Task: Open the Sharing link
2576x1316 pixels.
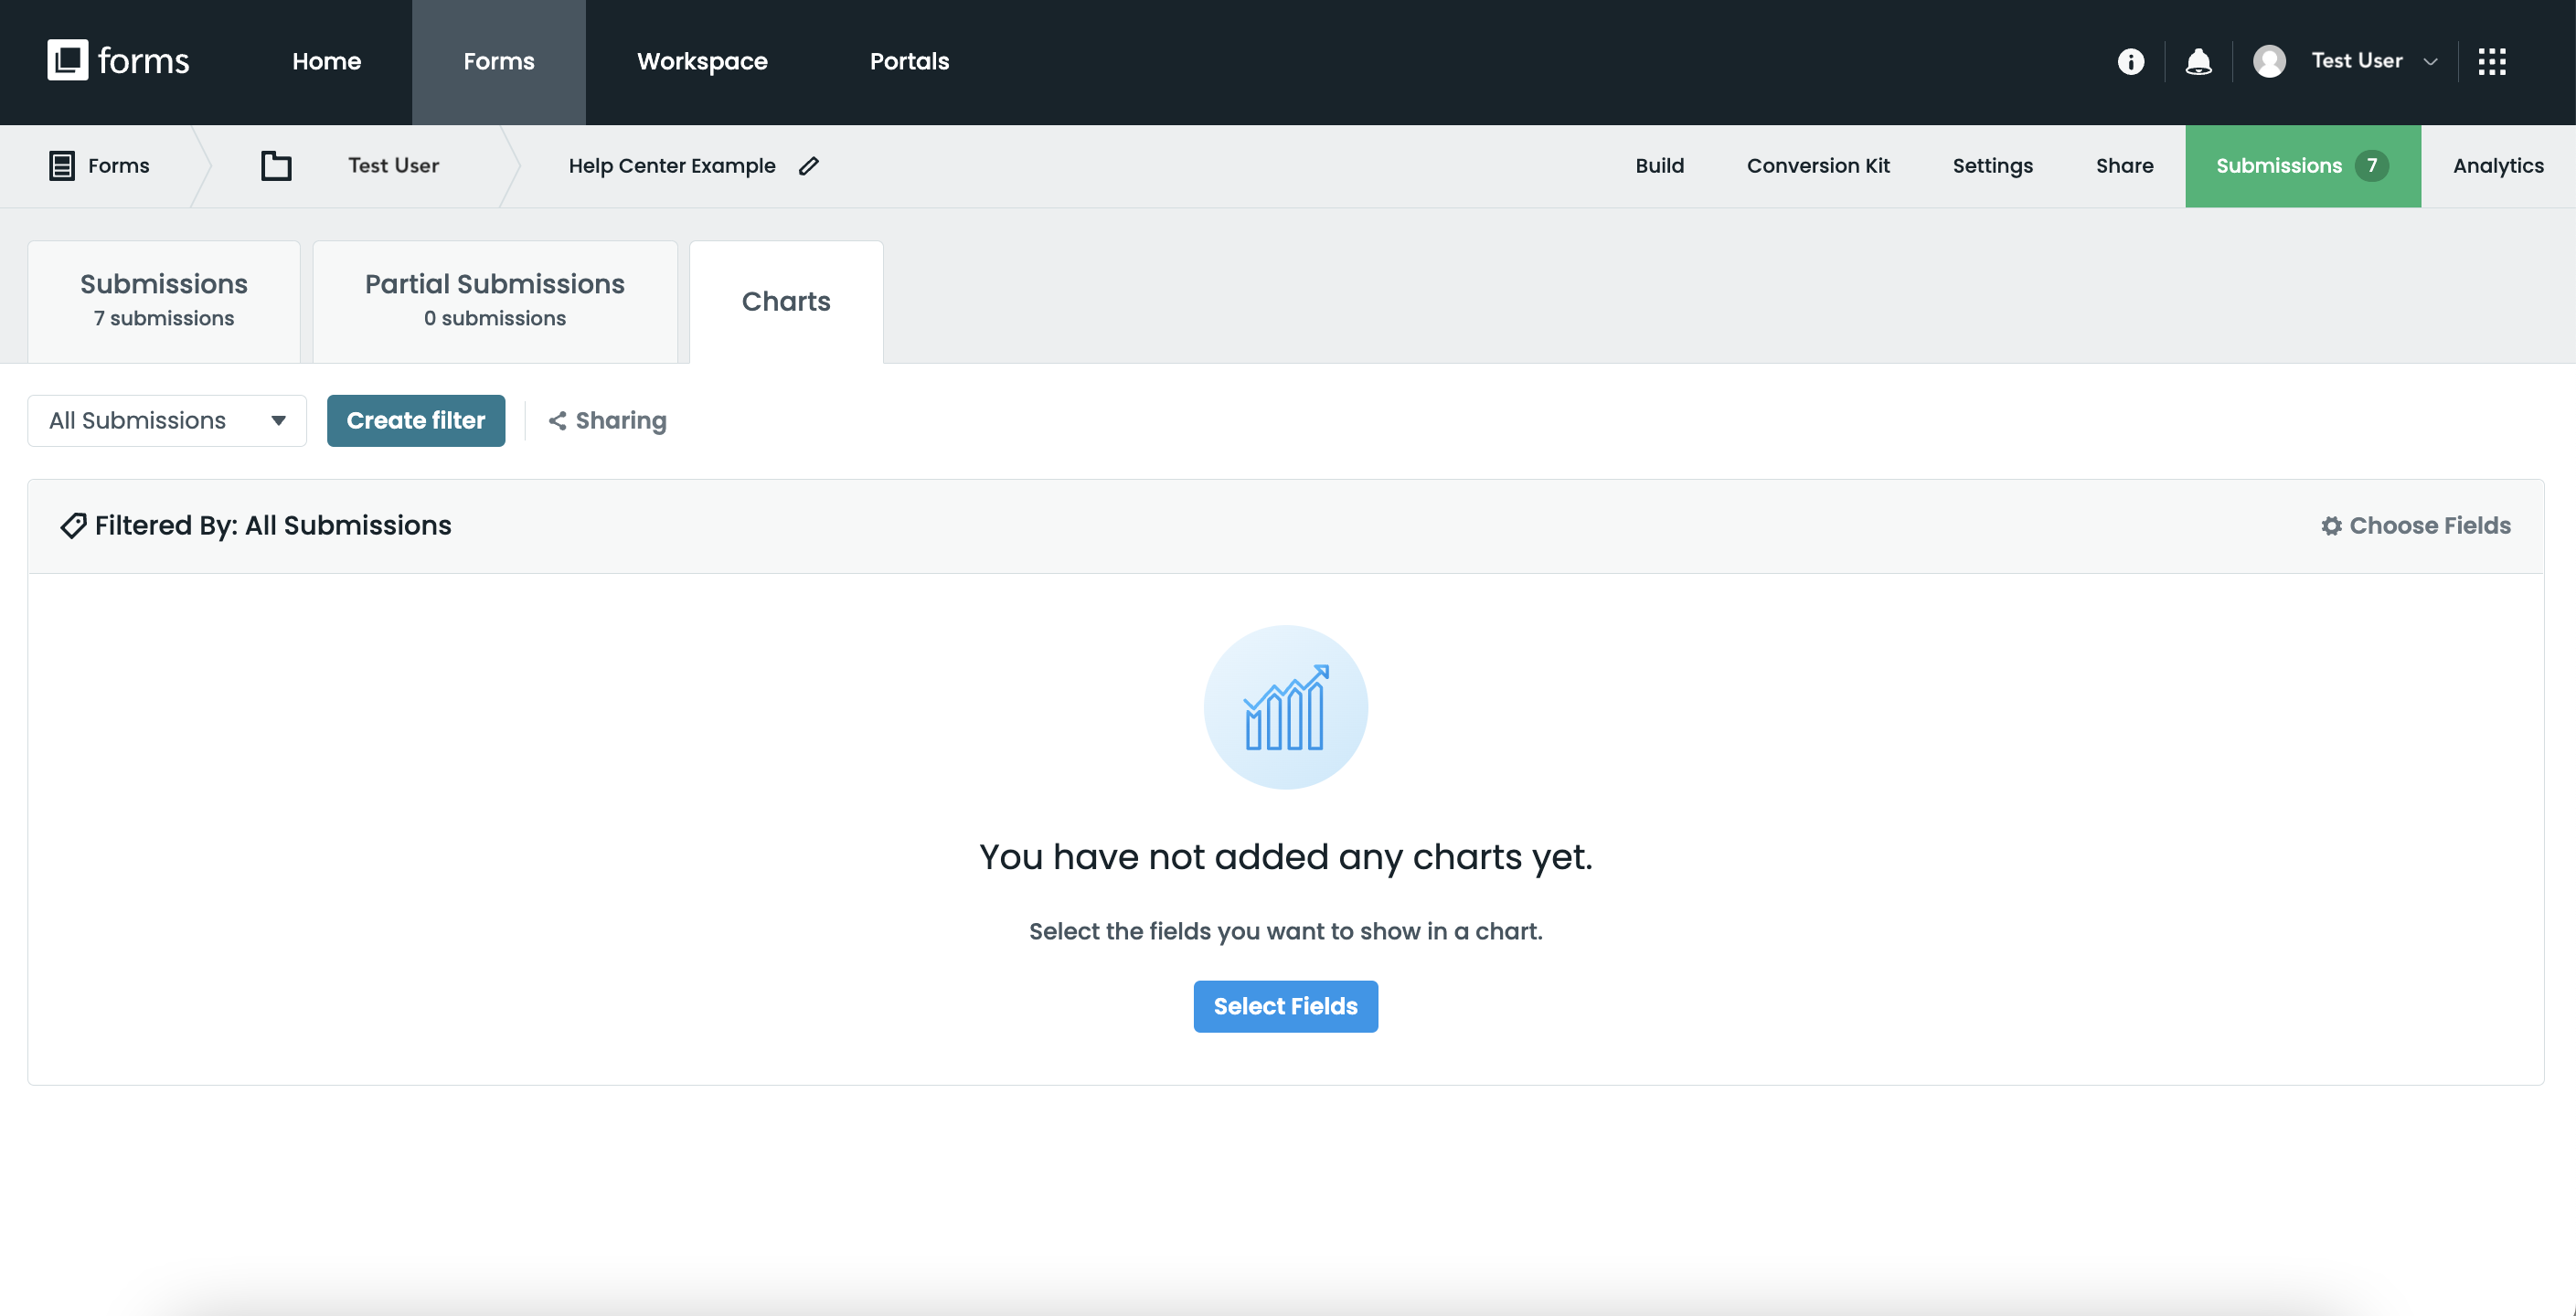Action: [607, 421]
